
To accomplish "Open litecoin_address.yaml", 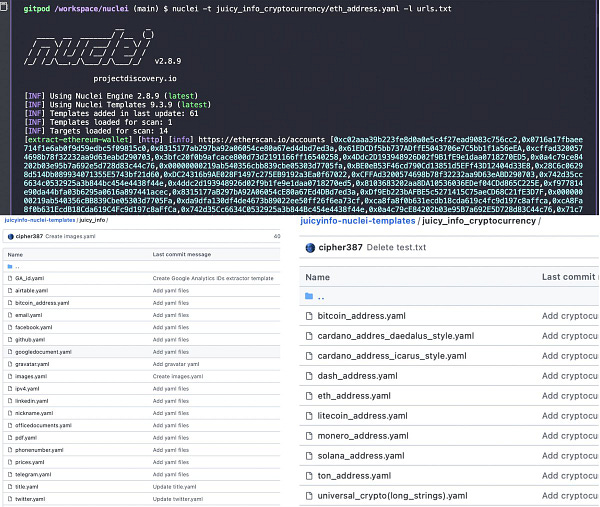I will pyautogui.click(x=362, y=416).
